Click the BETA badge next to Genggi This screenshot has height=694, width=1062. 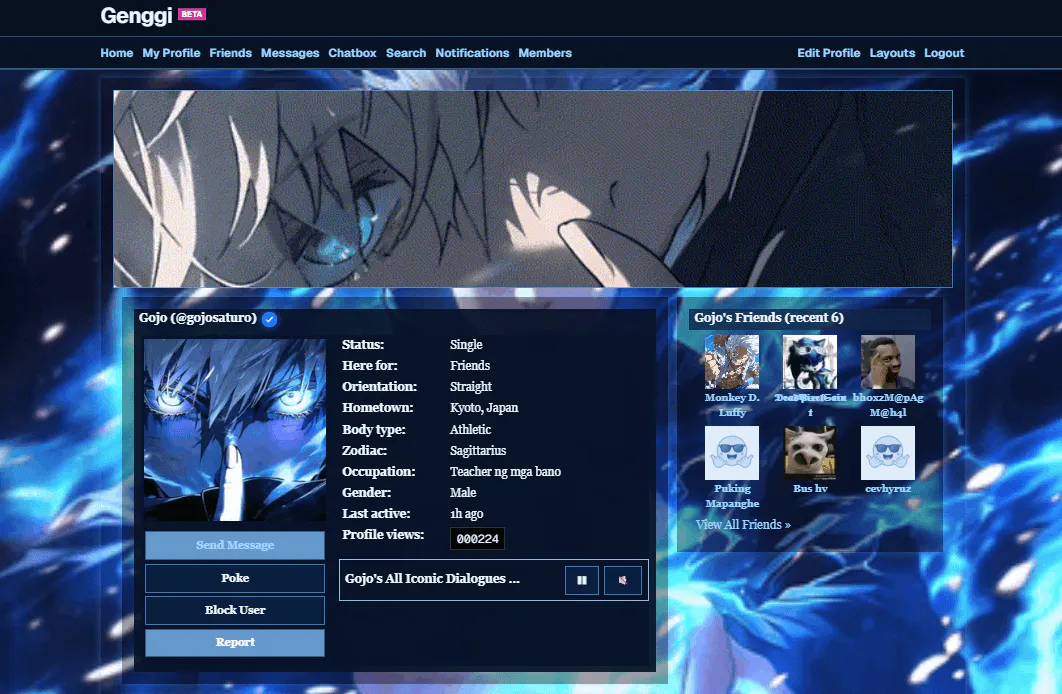(x=192, y=14)
